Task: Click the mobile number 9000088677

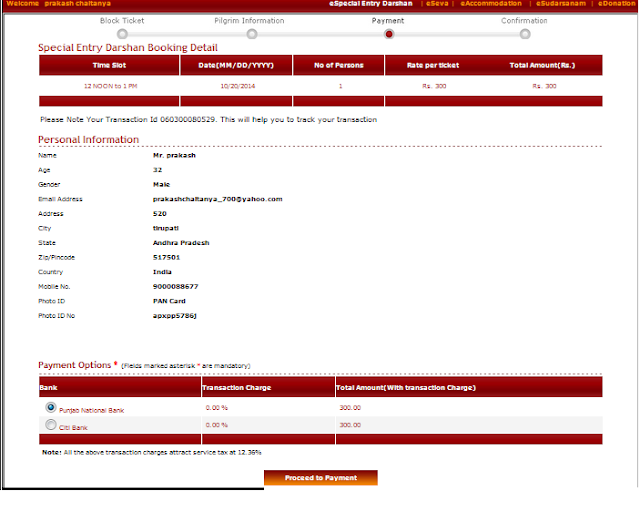Action: pyautogui.click(x=176, y=287)
